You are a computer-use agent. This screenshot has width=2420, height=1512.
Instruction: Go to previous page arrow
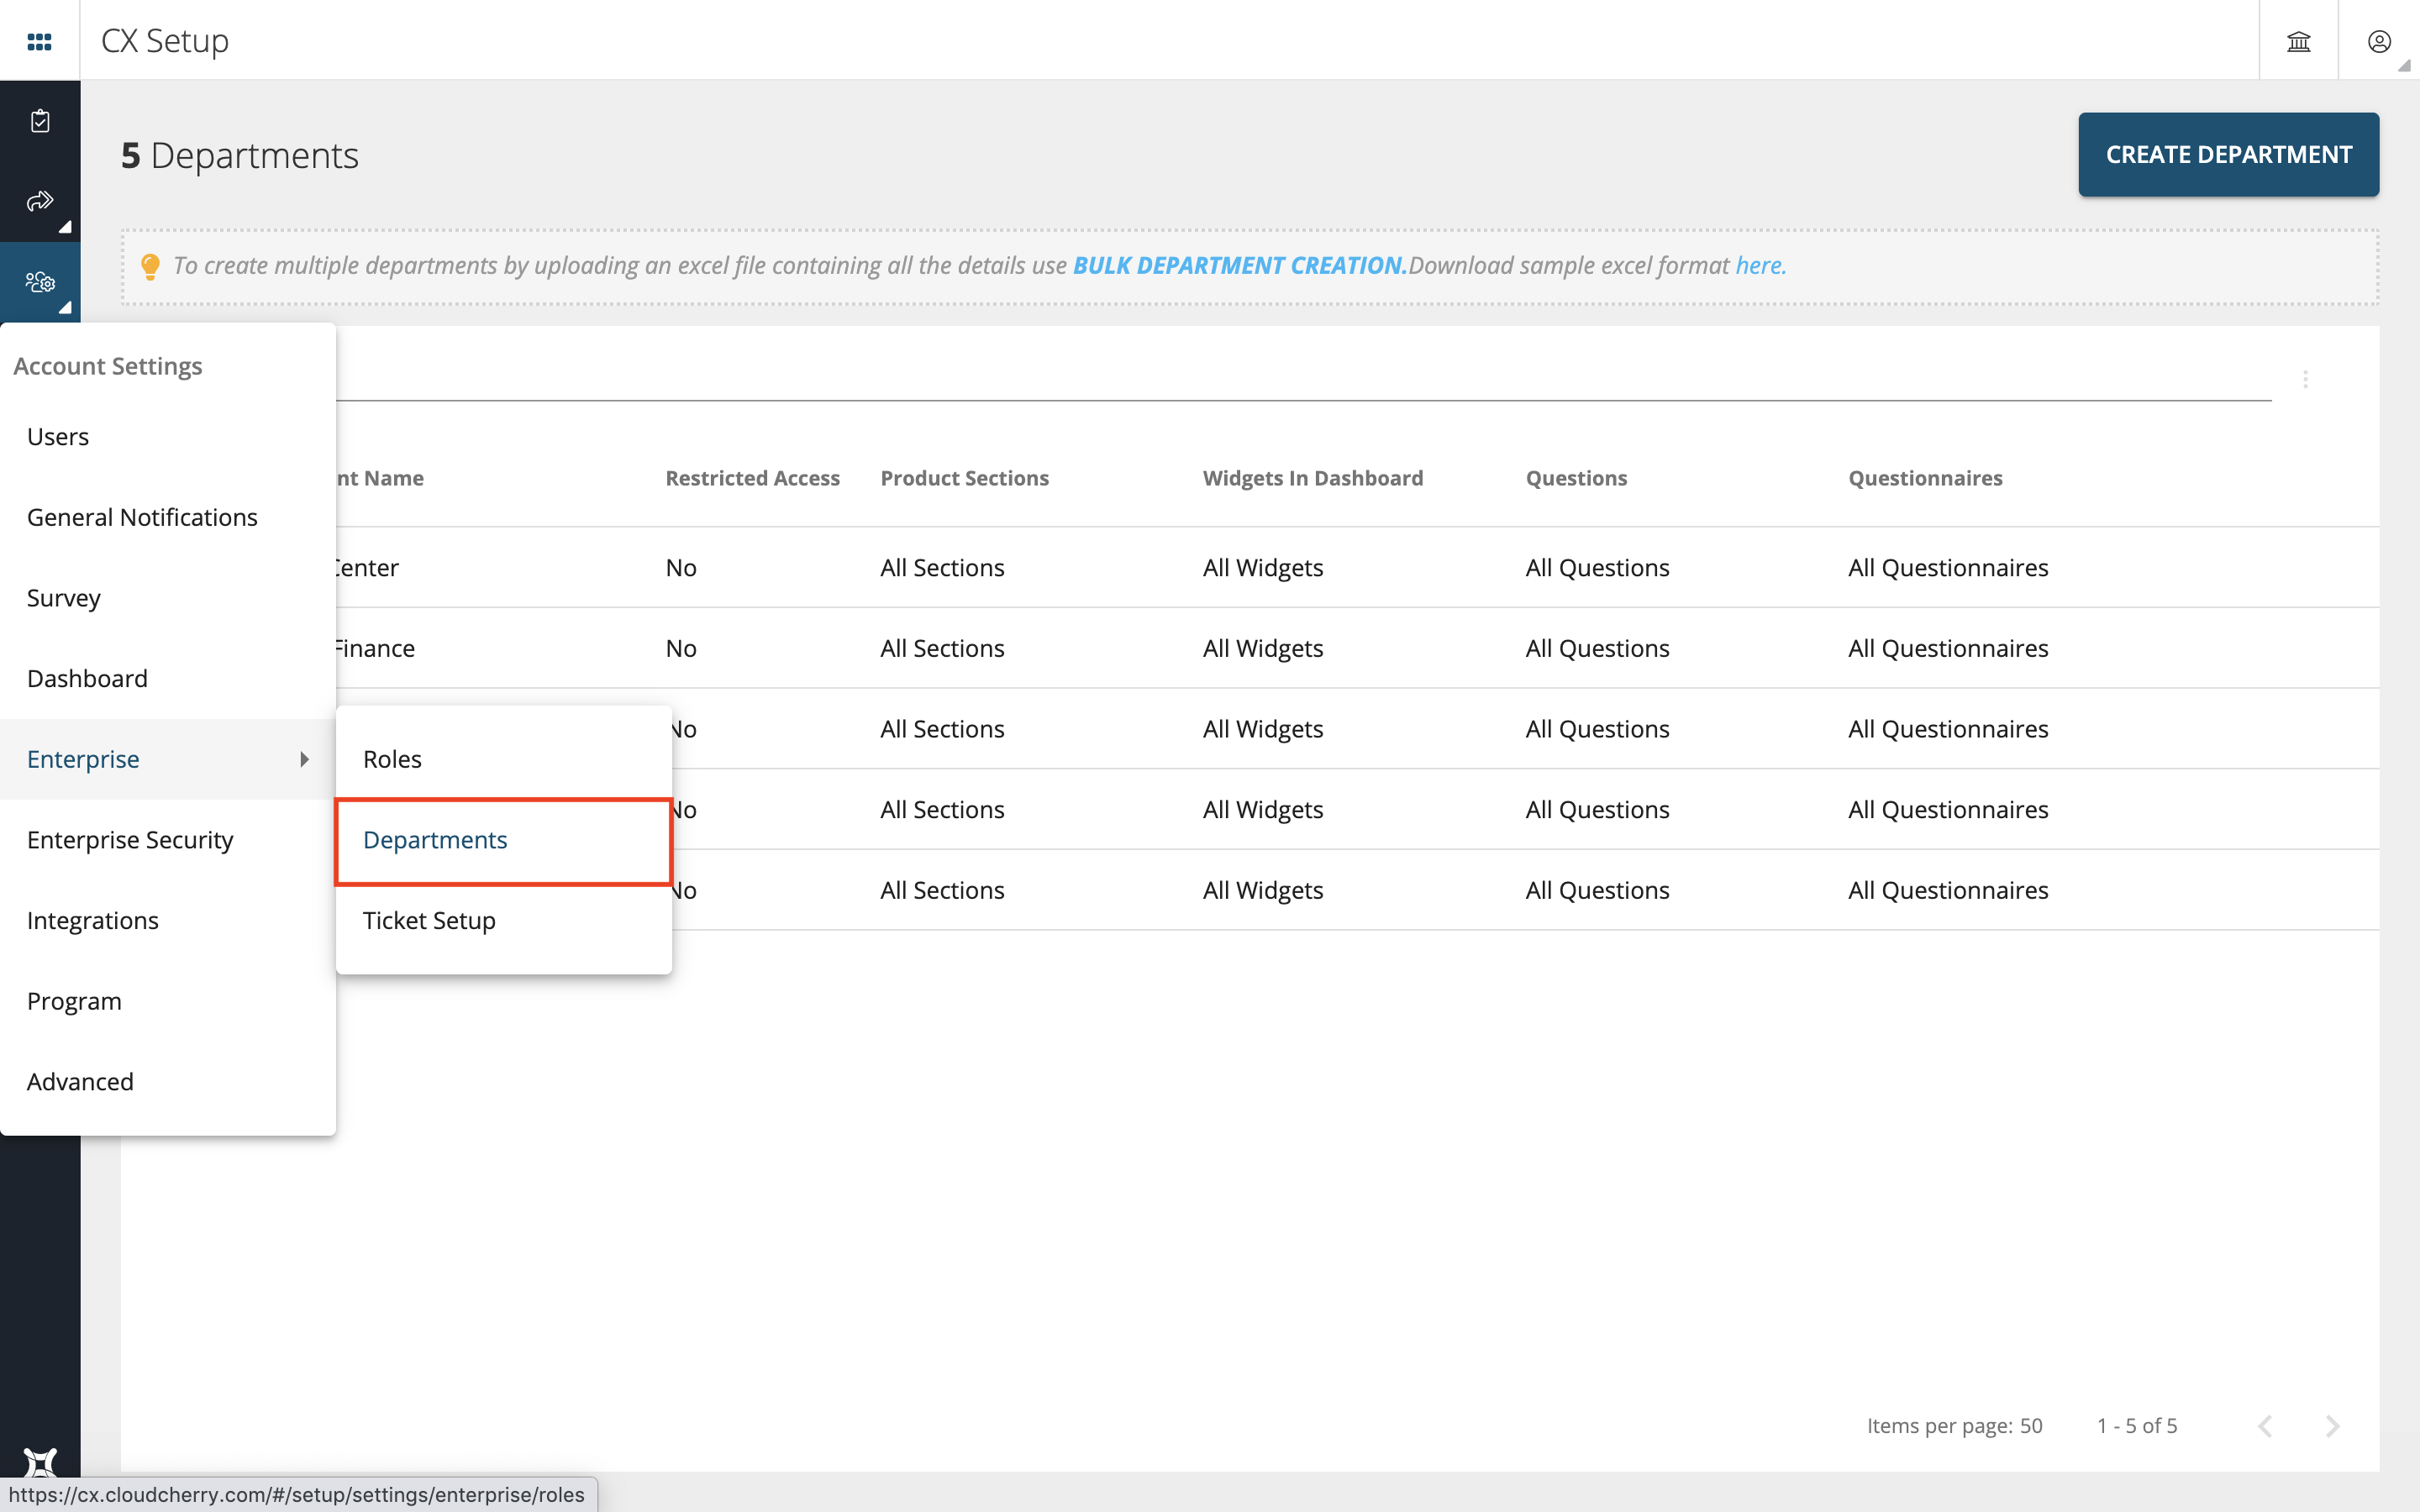2265,1426
